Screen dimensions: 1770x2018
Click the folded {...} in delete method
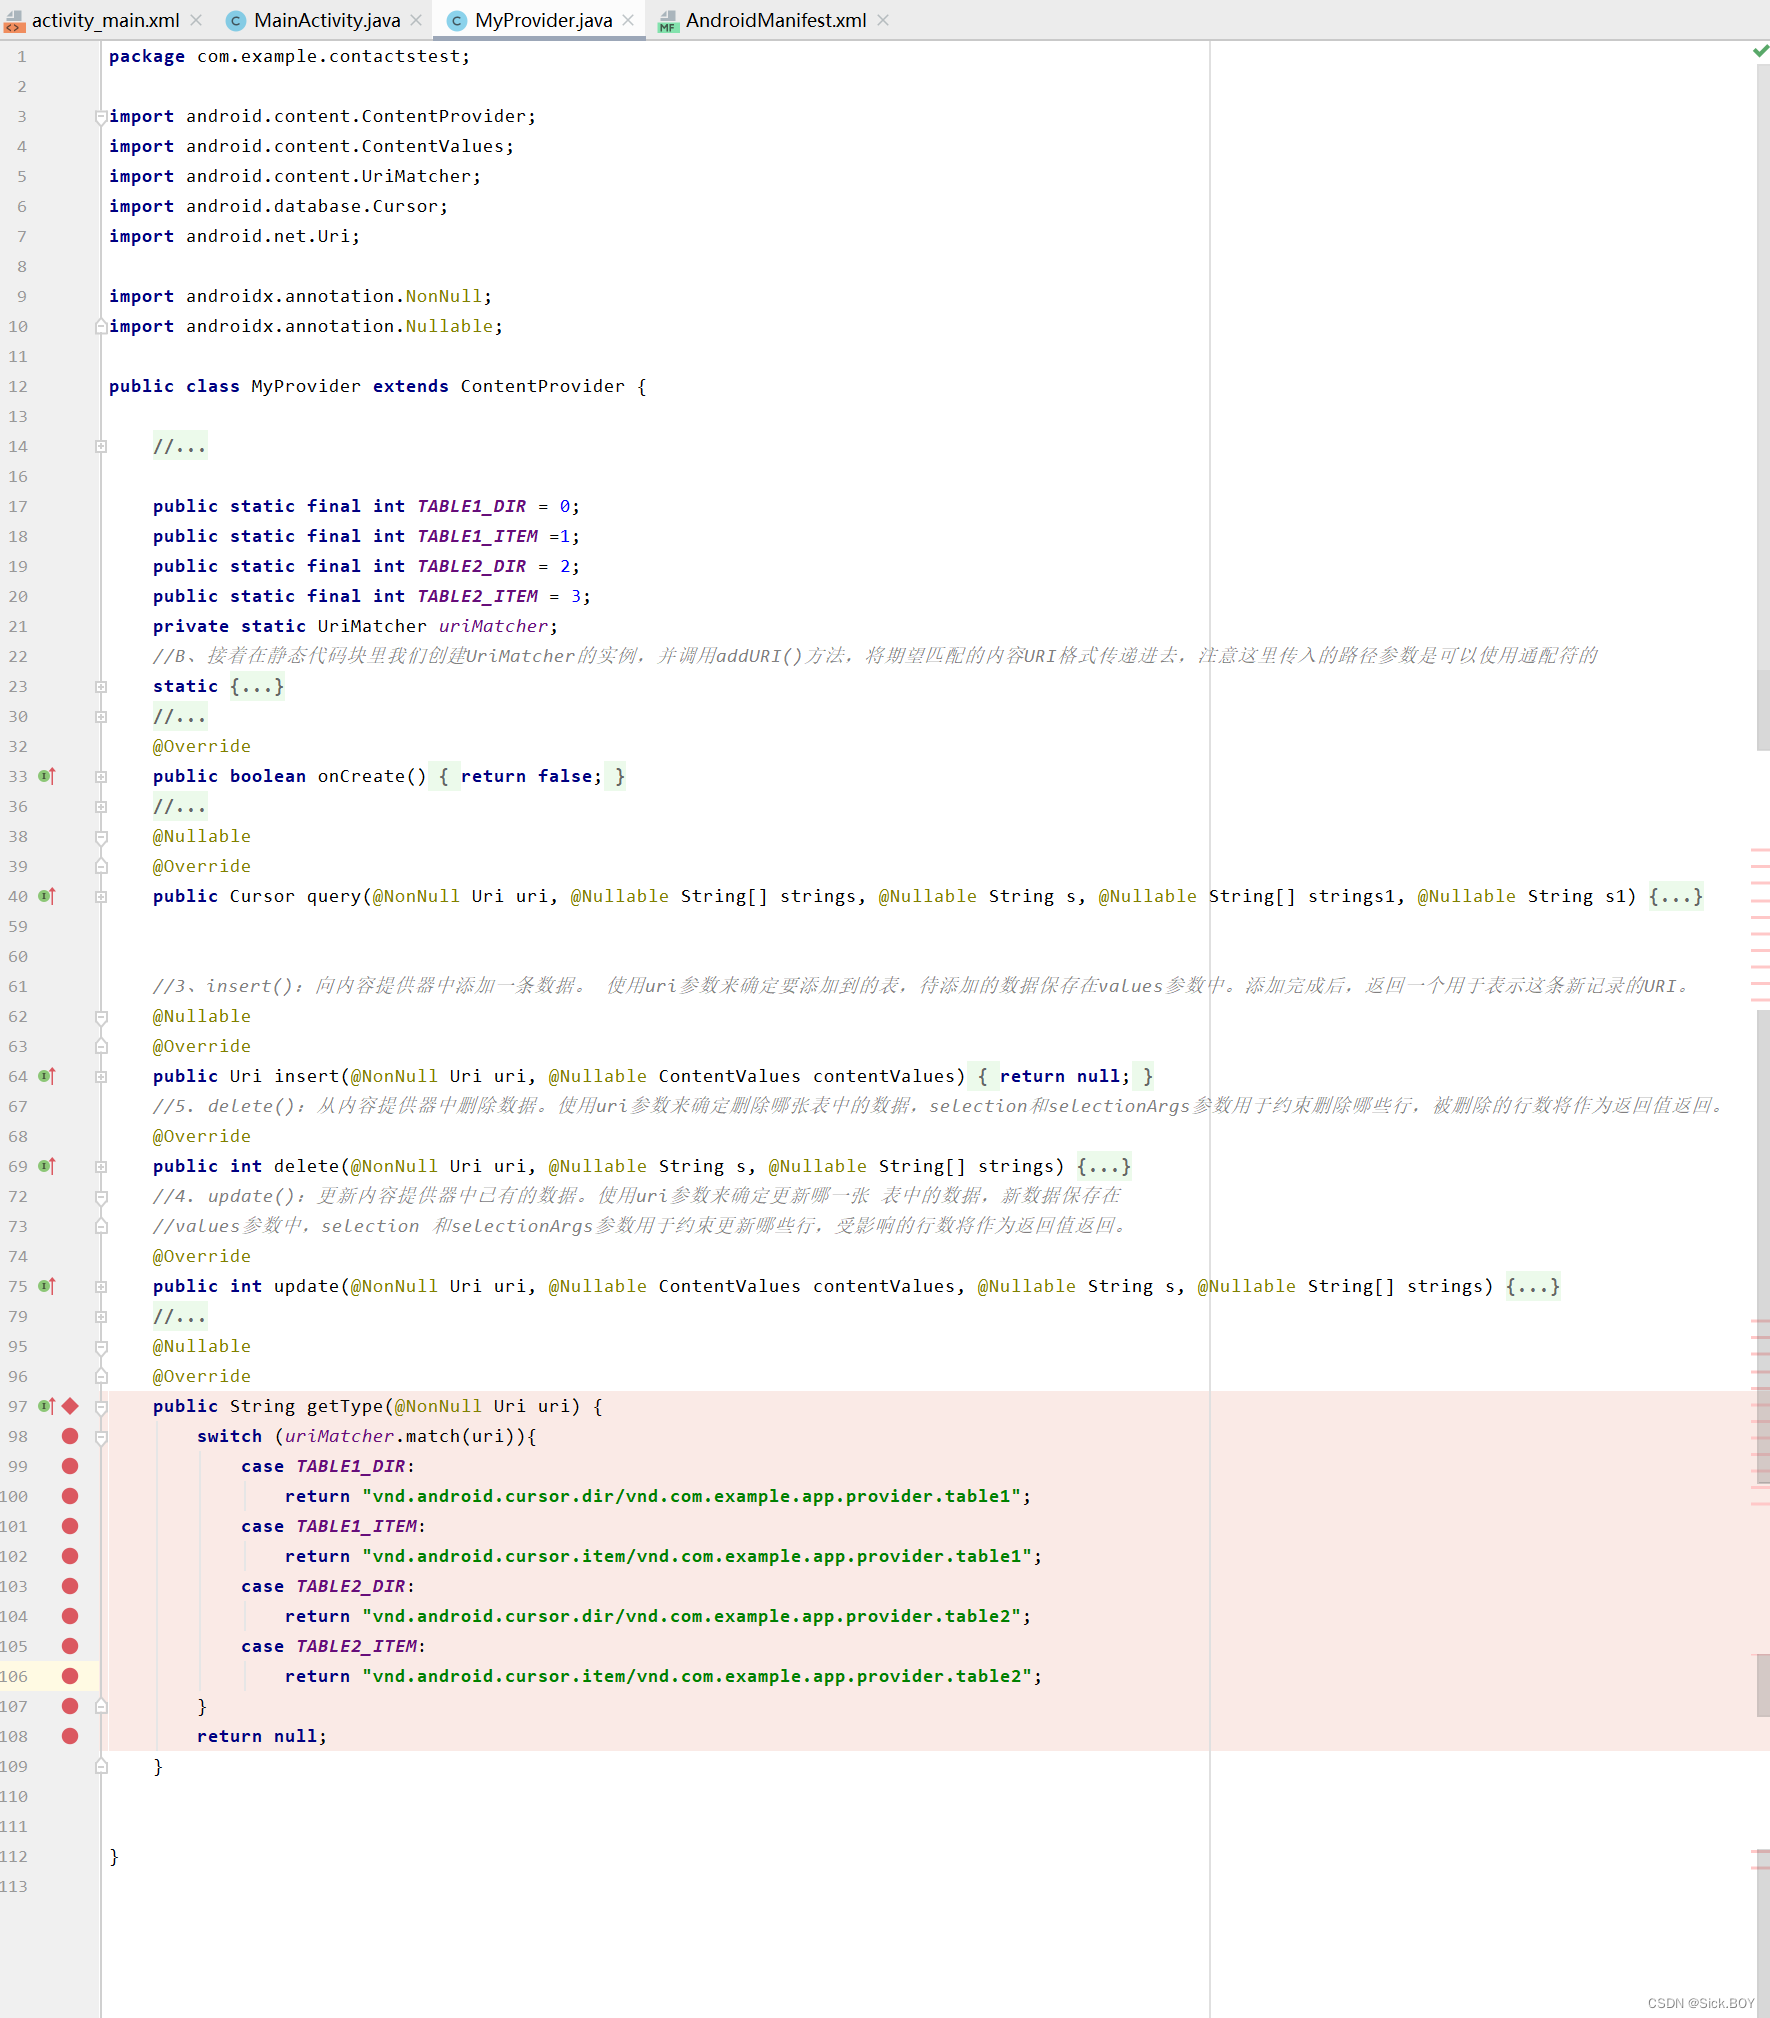click(x=1103, y=1166)
